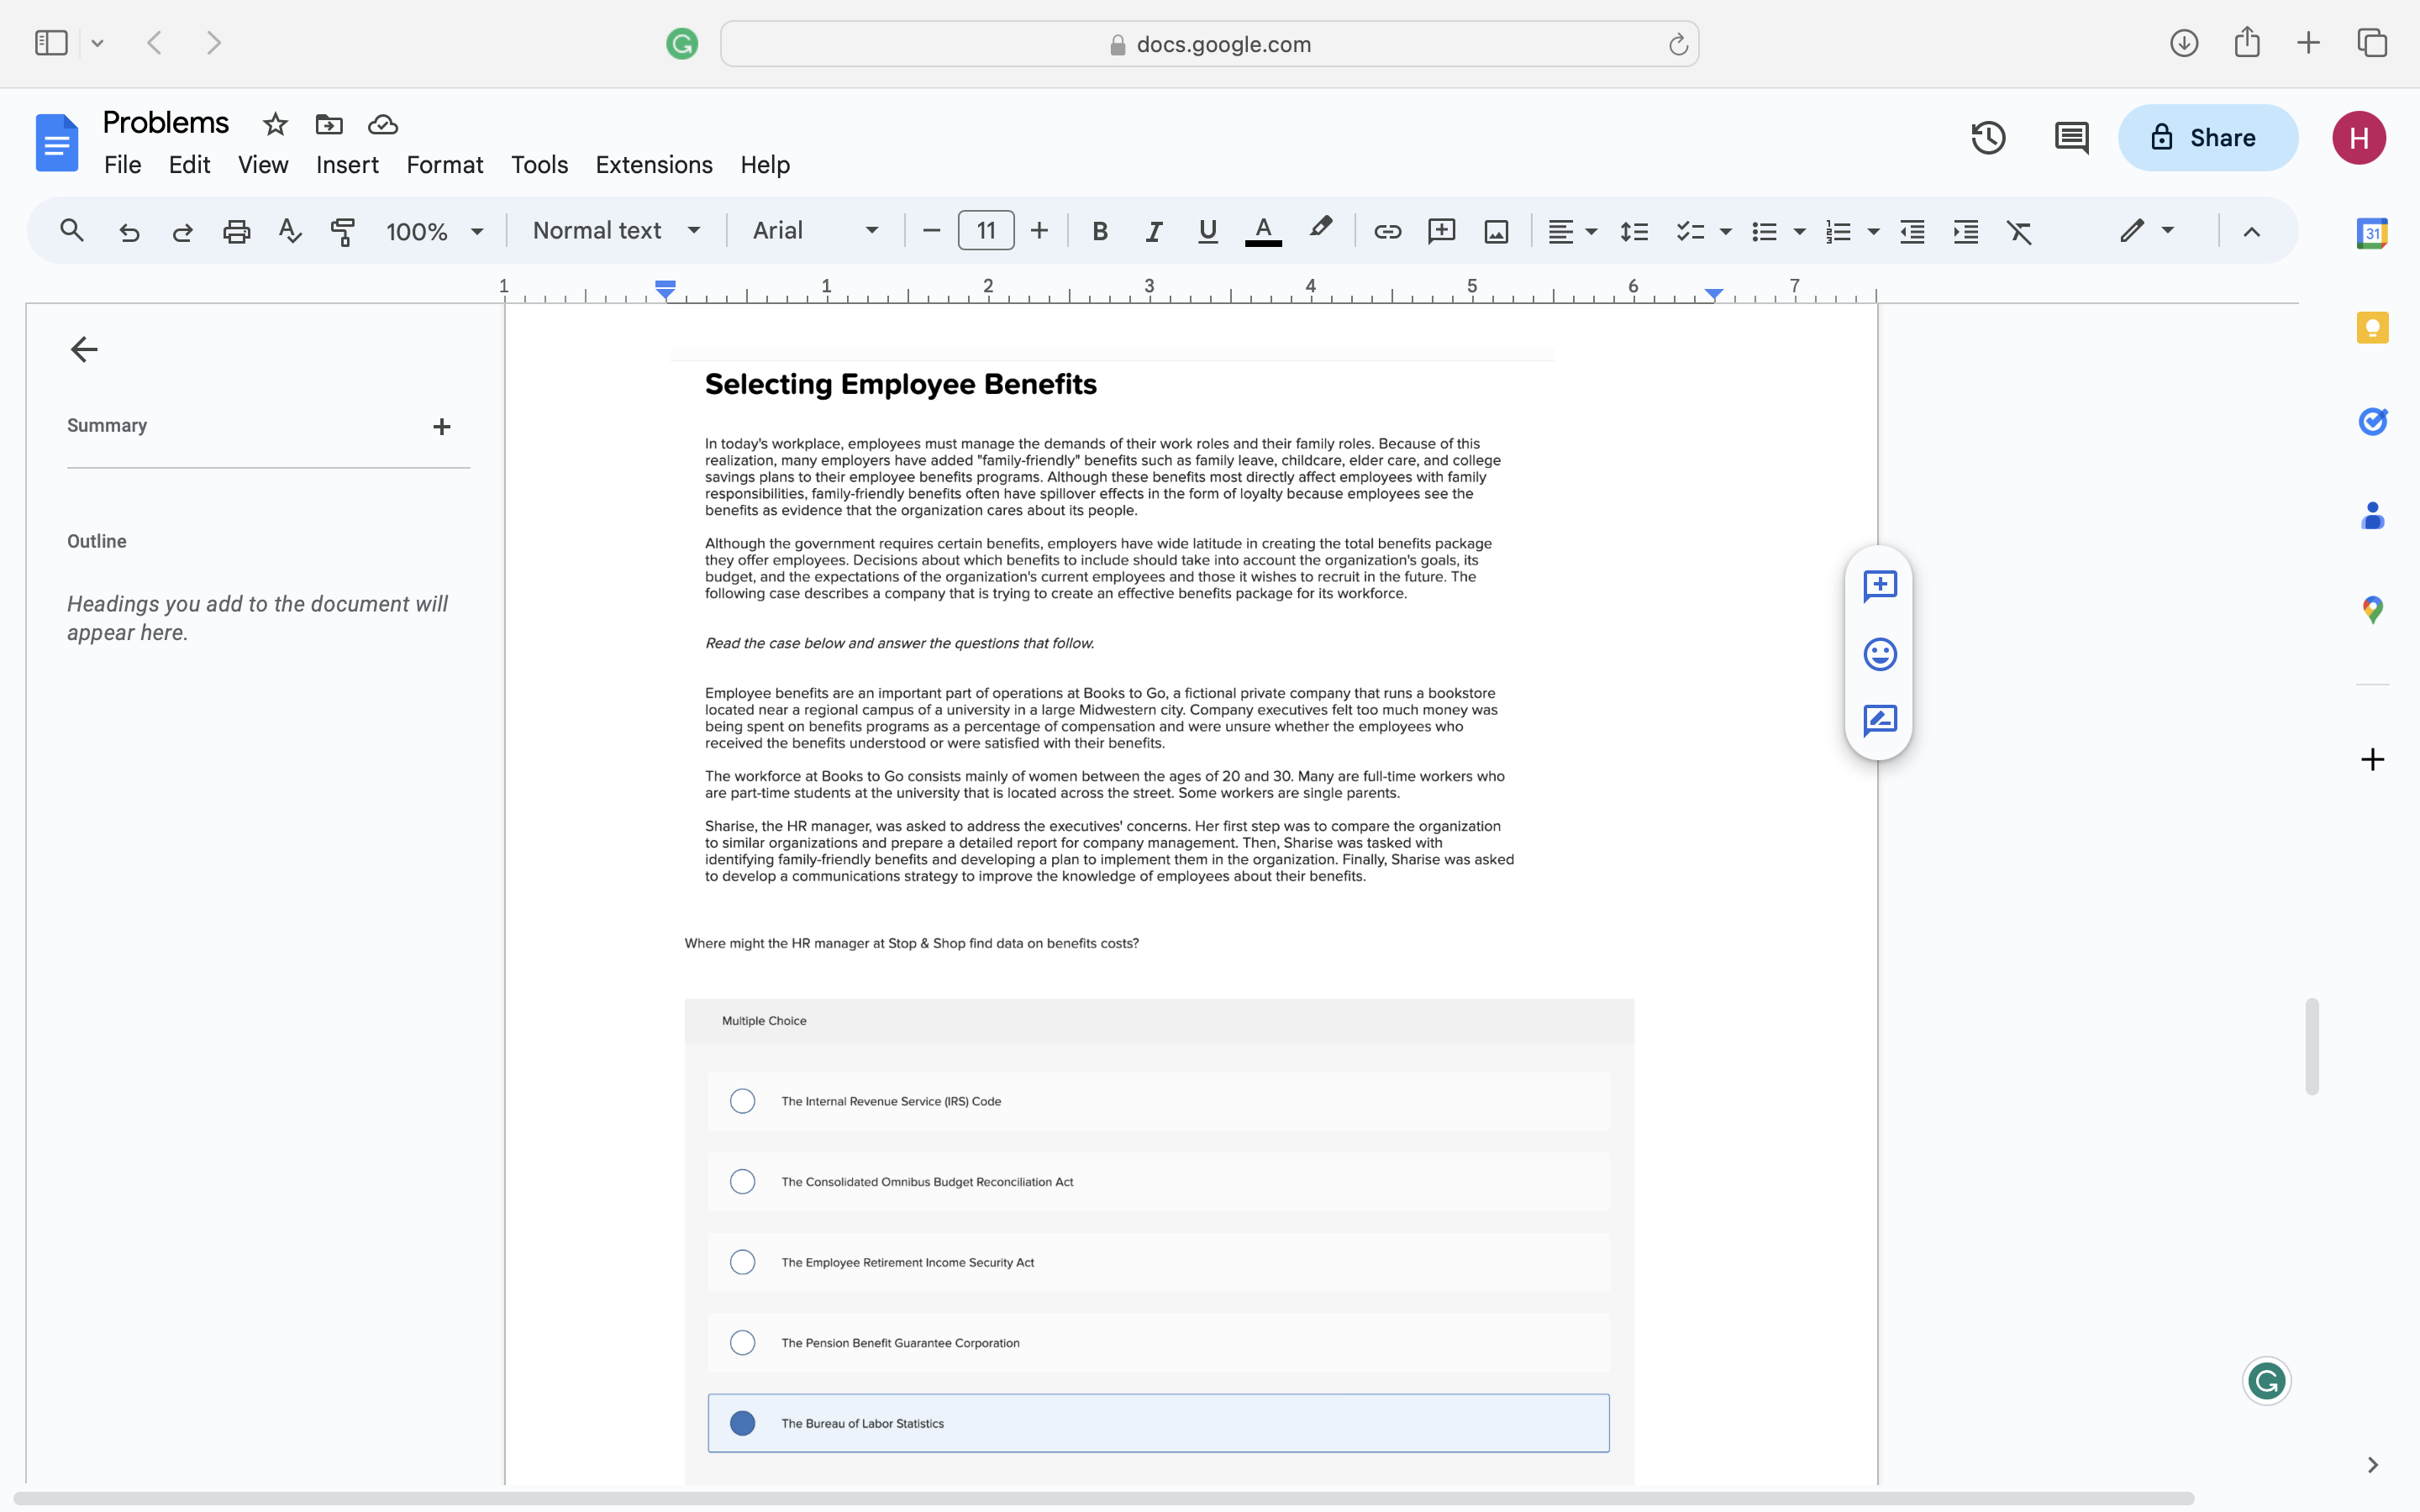2420x1512 pixels.
Task: Add a document summary with the plus button
Action: coord(443,426)
